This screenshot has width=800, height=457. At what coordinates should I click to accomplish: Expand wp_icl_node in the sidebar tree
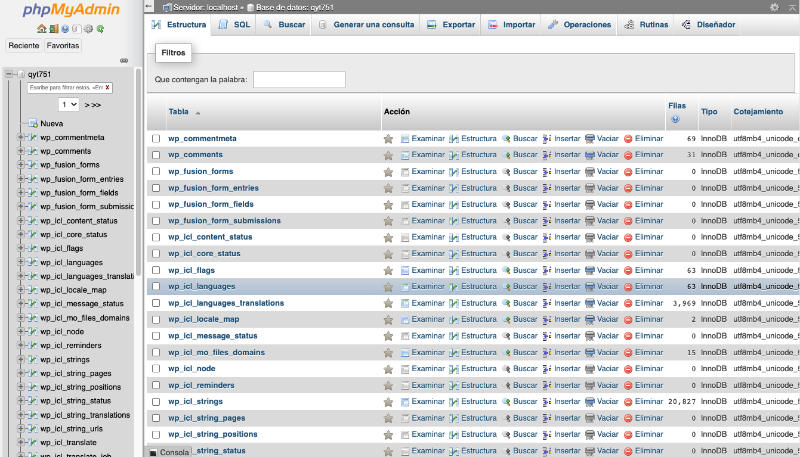(21, 332)
